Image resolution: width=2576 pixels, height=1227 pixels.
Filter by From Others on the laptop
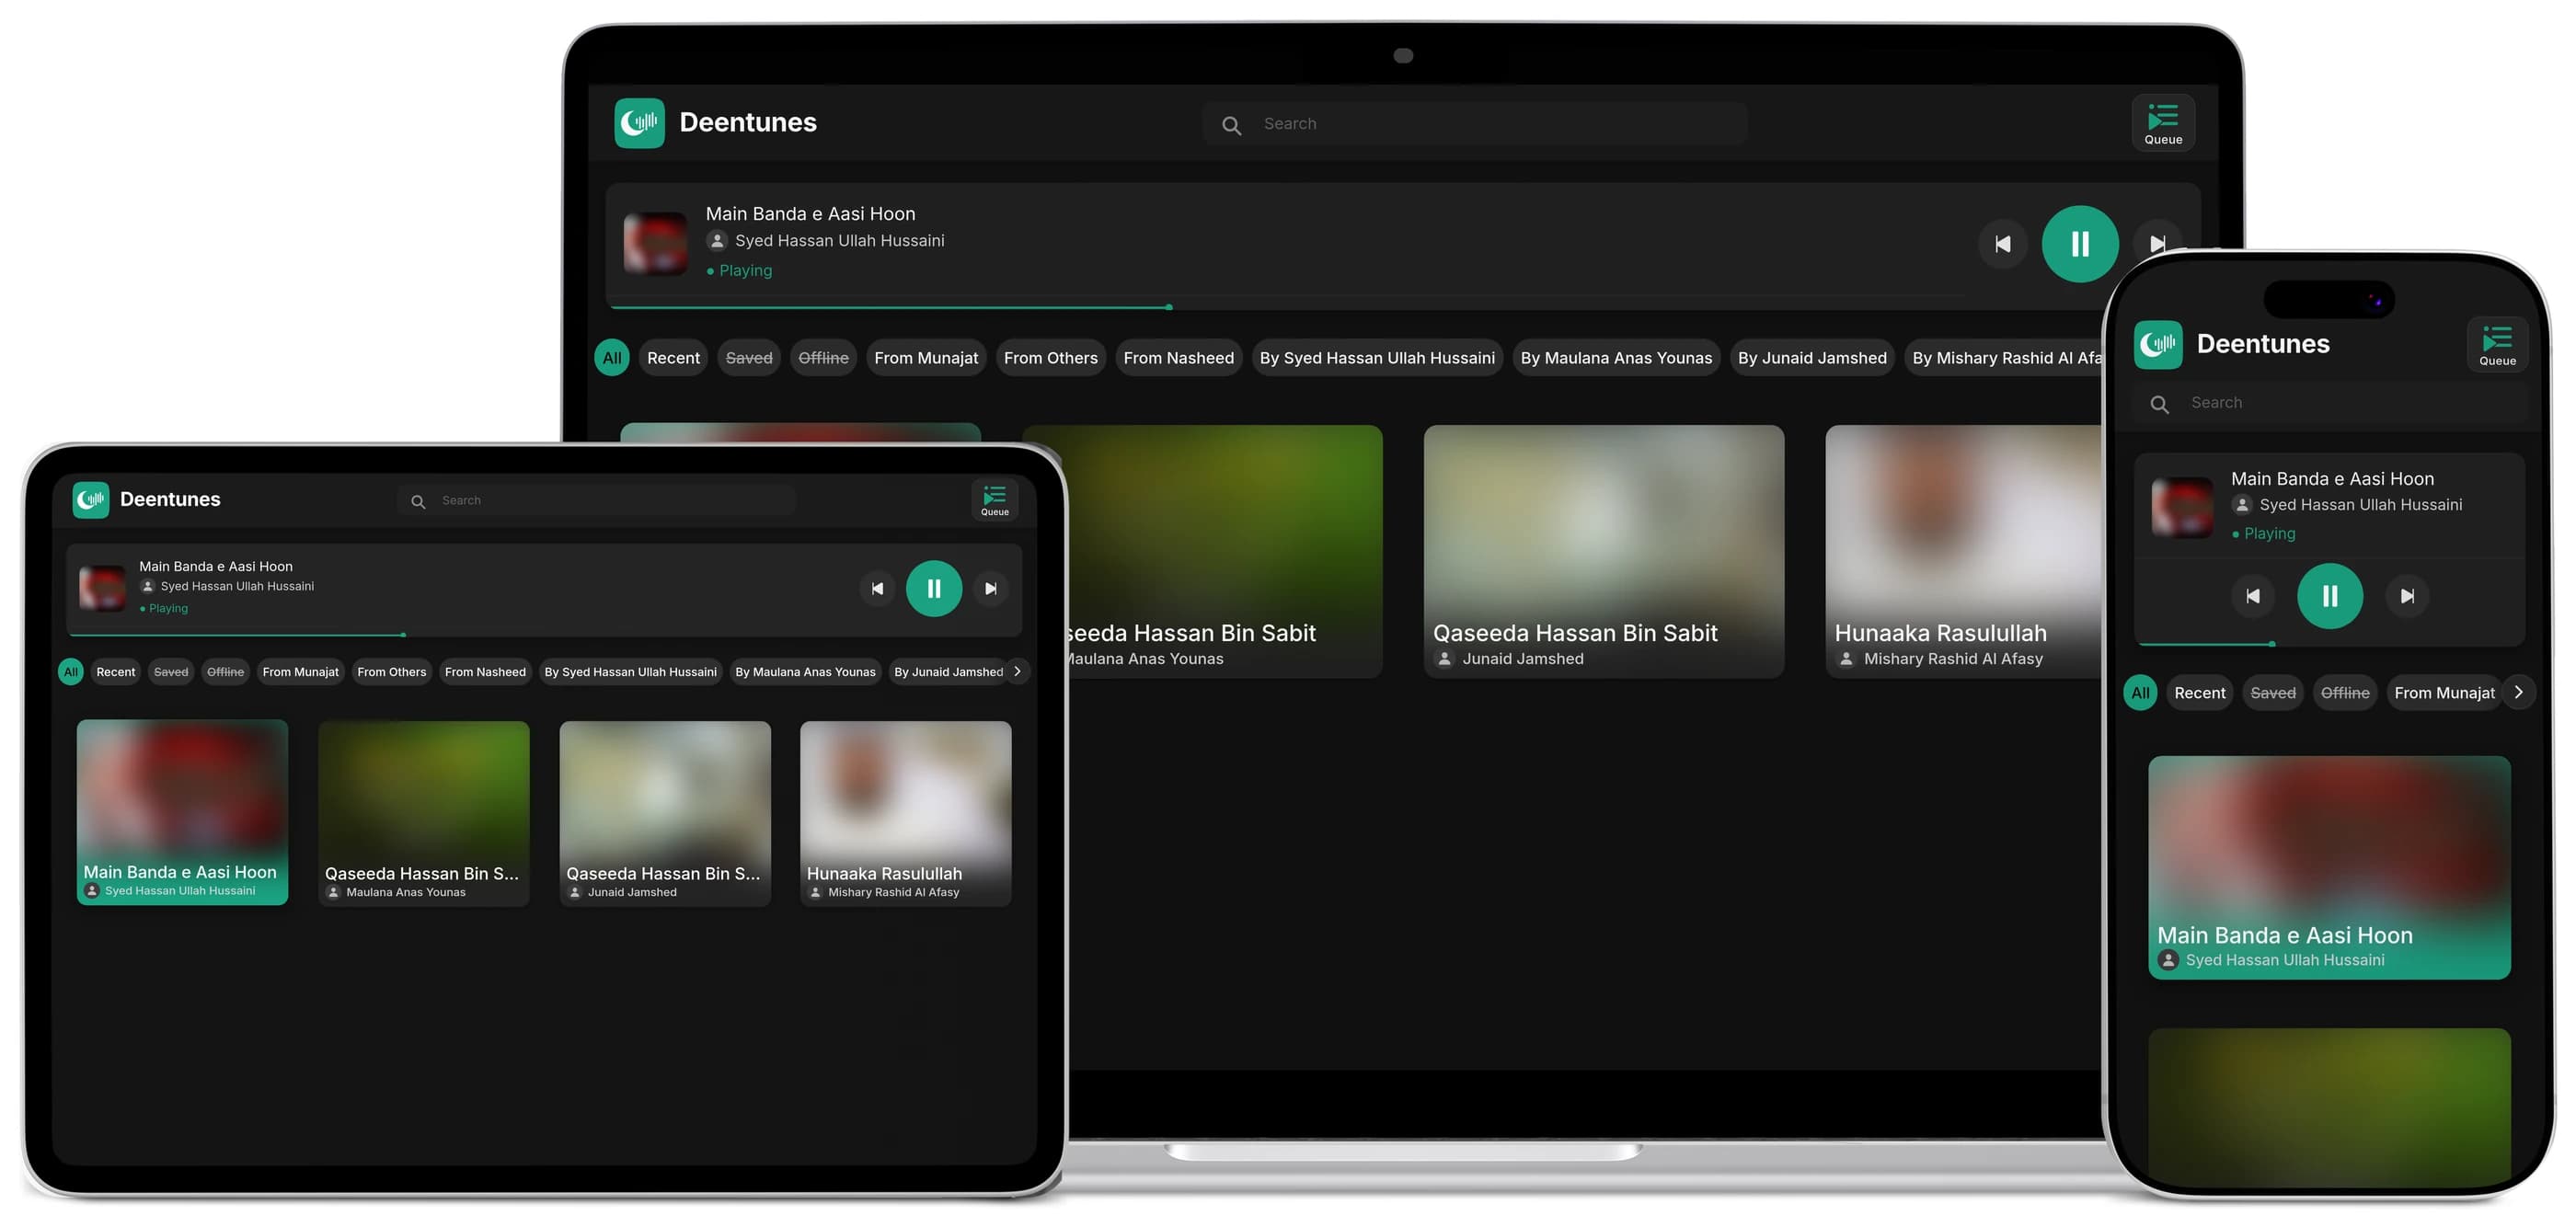pyautogui.click(x=1050, y=358)
